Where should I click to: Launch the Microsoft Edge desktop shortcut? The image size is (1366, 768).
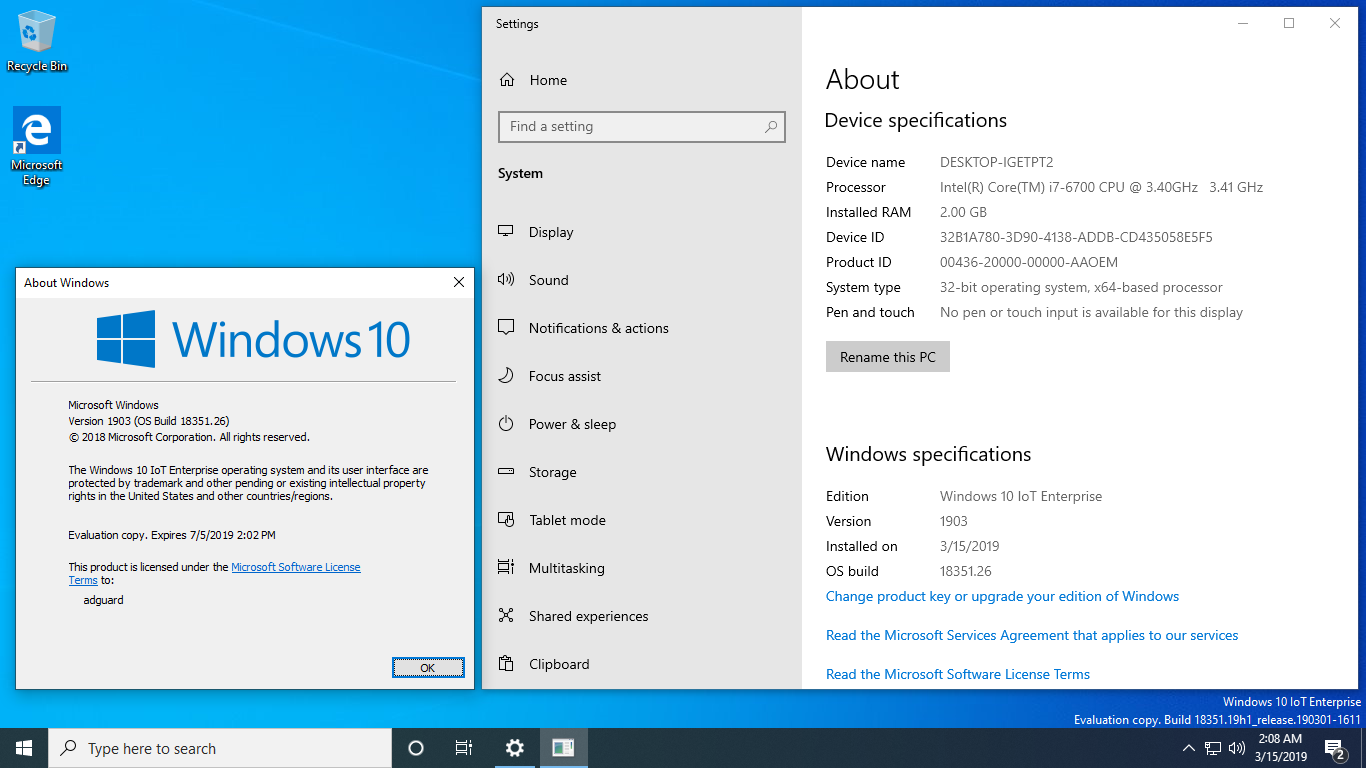pyautogui.click(x=37, y=147)
